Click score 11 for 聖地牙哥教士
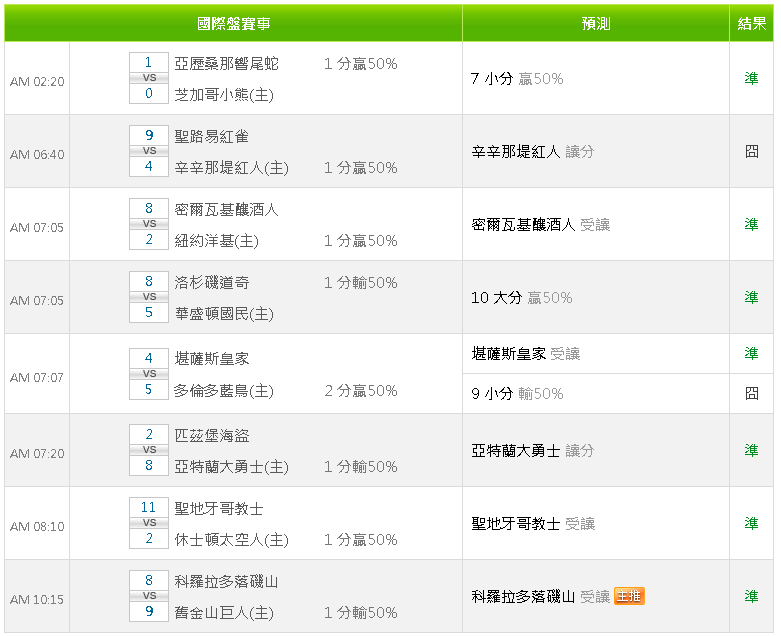The width and height of the screenshot is (781, 636). [x=148, y=507]
